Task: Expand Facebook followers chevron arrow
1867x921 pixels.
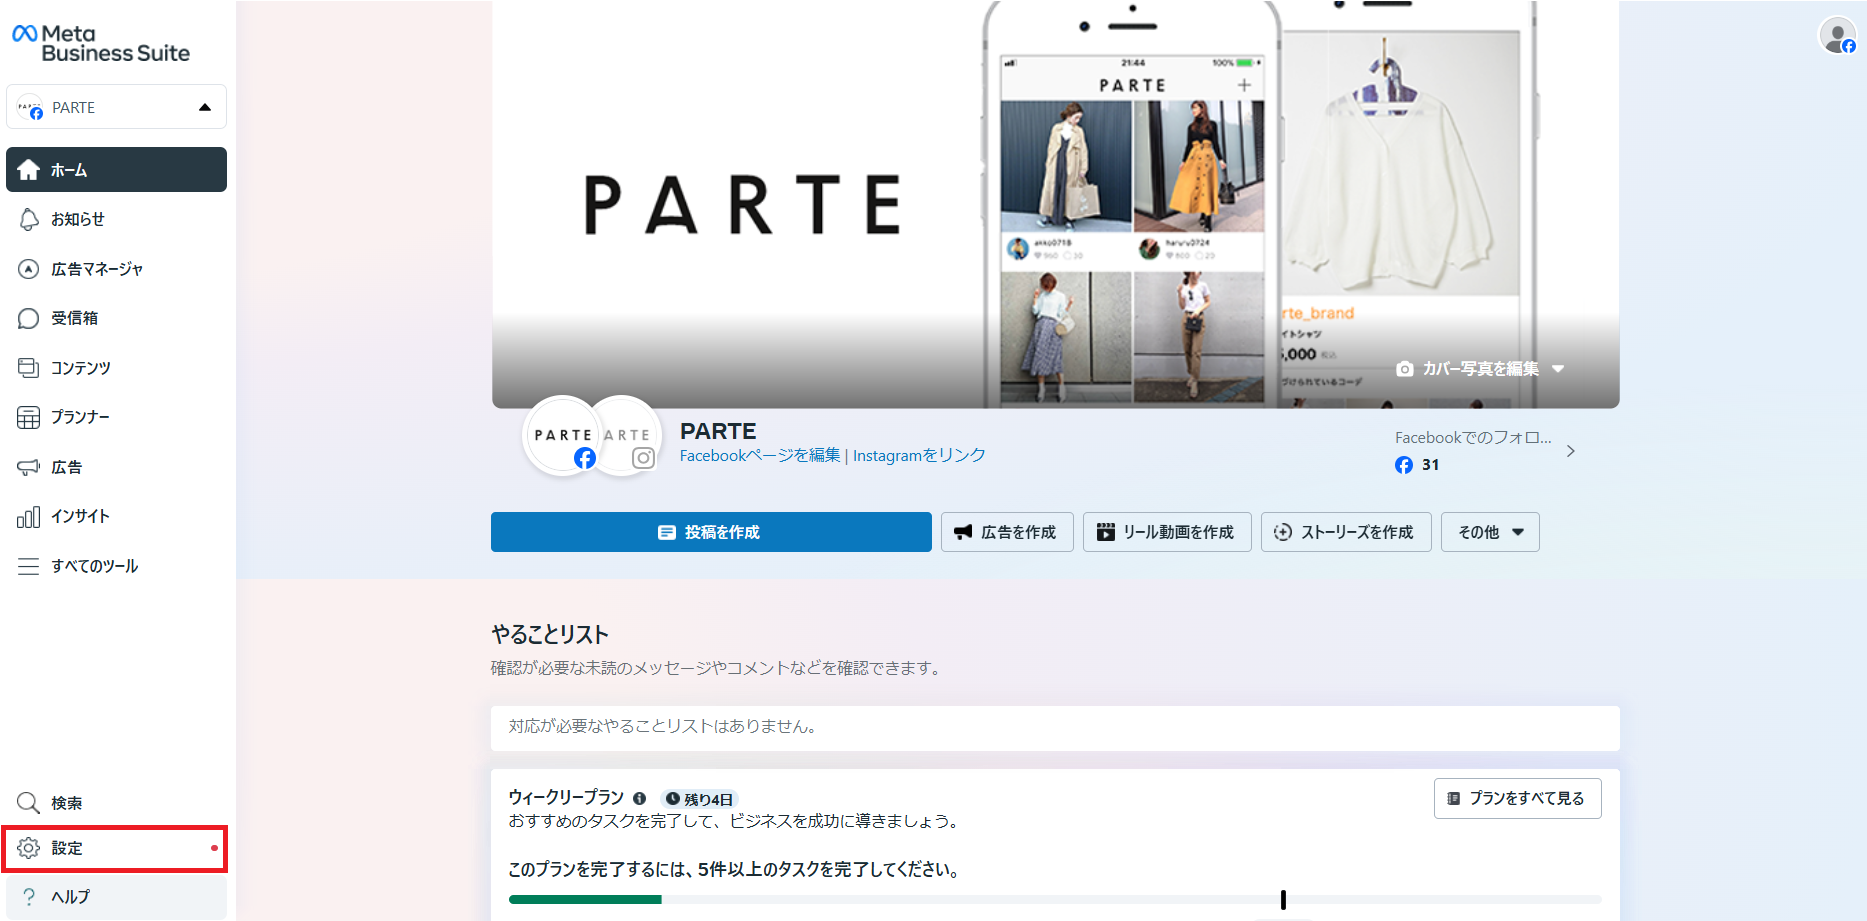Action: pyautogui.click(x=1571, y=451)
